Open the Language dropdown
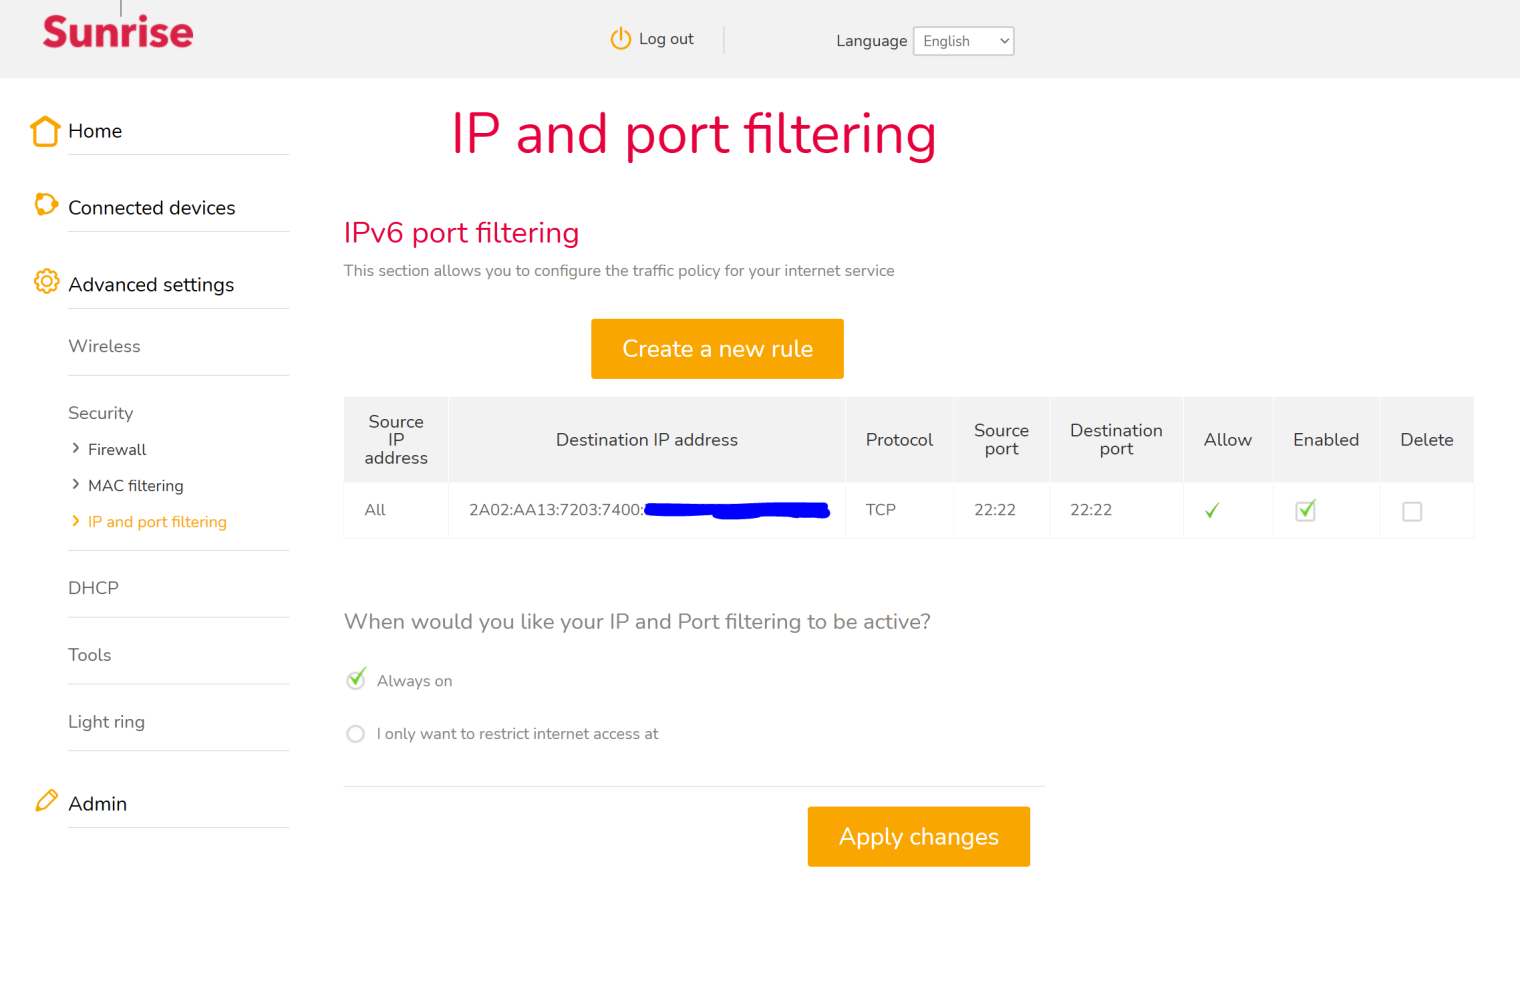 pos(963,41)
